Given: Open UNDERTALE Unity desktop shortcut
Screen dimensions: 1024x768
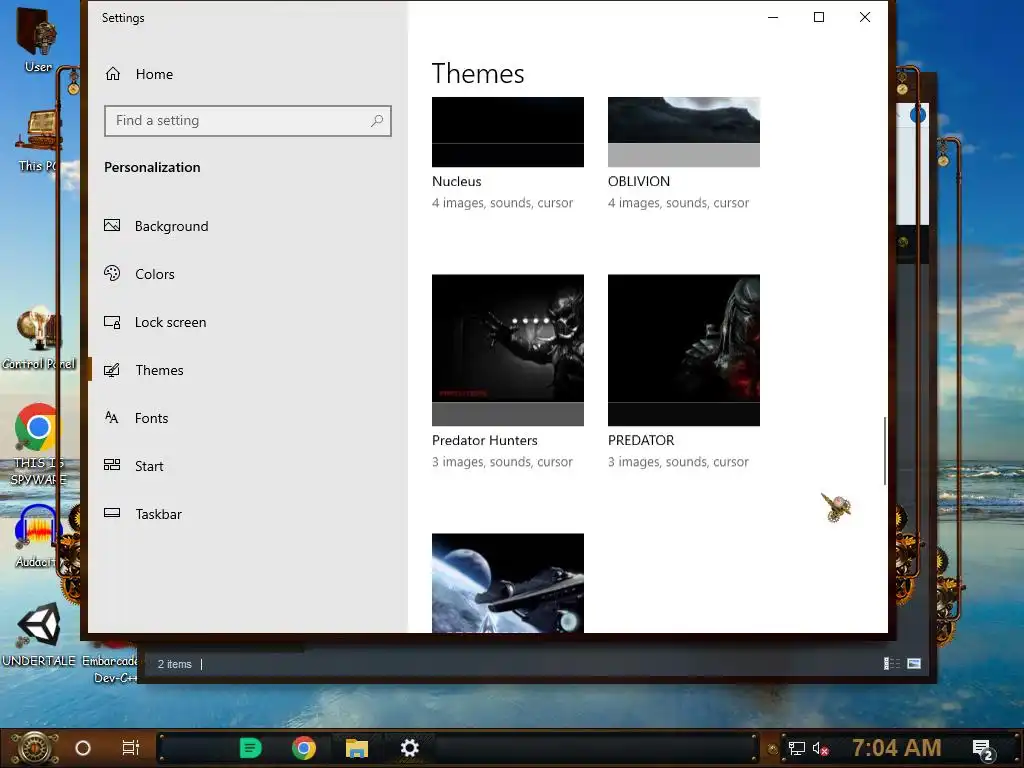Looking at the screenshot, I should 39,633.
